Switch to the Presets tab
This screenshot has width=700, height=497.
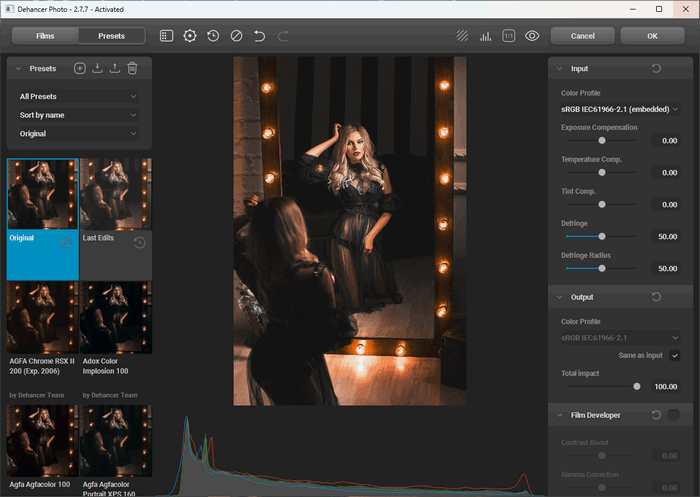point(111,36)
